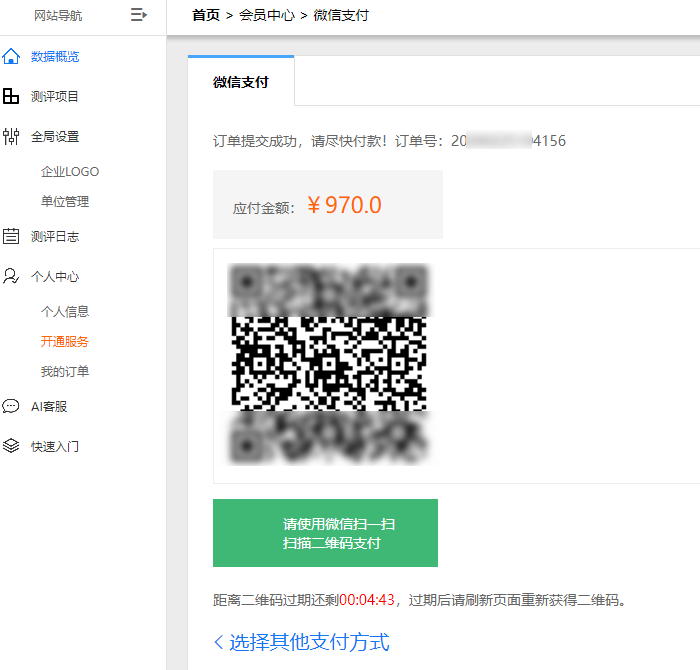Click the home icon beside 数据概览

click(11, 56)
